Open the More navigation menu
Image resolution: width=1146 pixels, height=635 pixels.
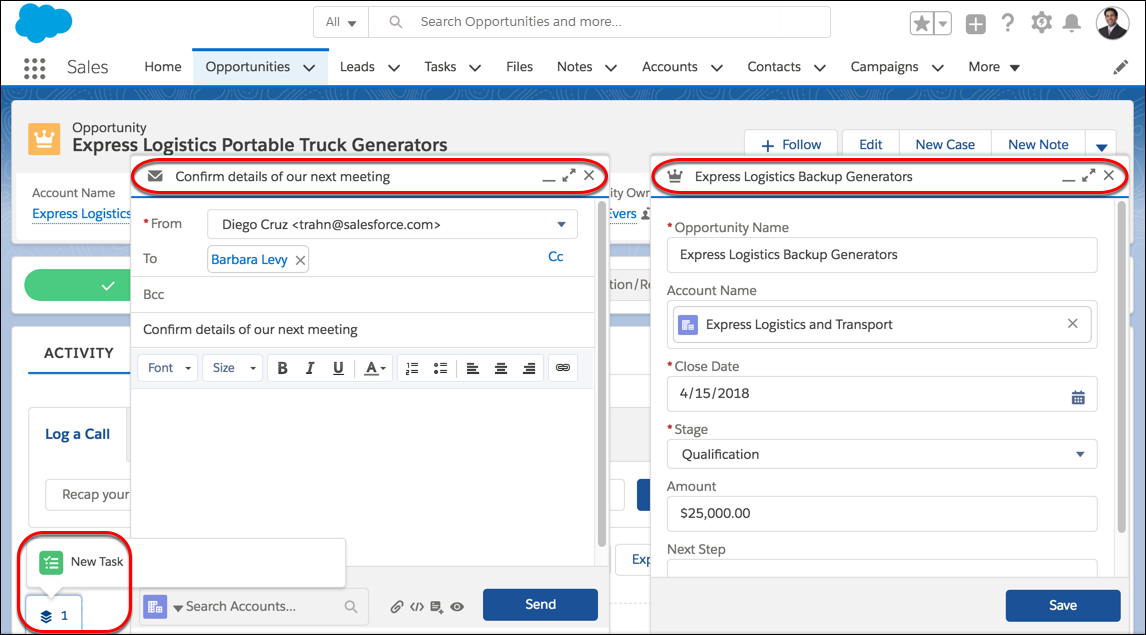pyautogui.click(x=994, y=67)
